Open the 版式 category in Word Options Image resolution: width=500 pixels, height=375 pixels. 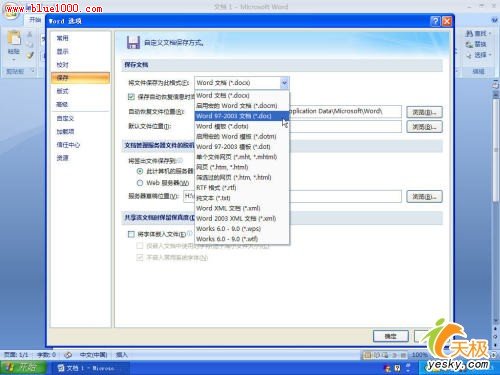(80, 91)
